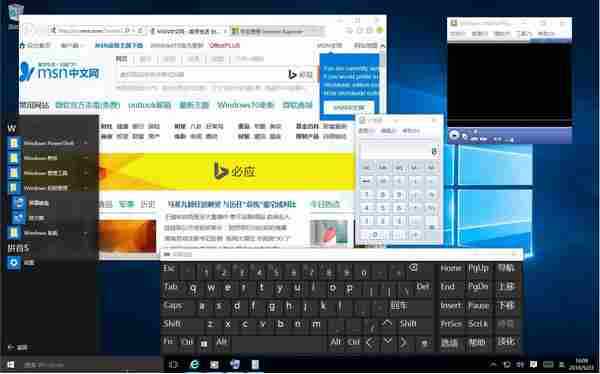The height and width of the screenshot is (374, 600).
Task: Toggle the Caps key on the on-screen keyboard
Action: [173, 306]
